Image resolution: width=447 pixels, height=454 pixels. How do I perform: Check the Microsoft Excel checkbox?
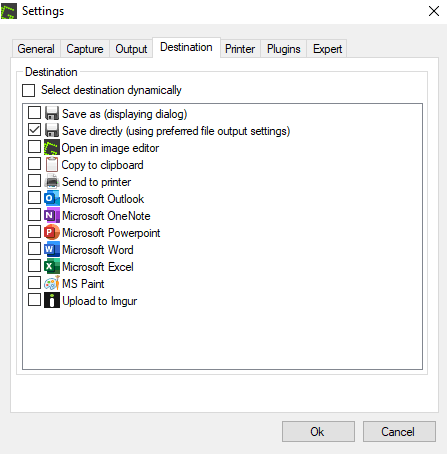(34, 266)
